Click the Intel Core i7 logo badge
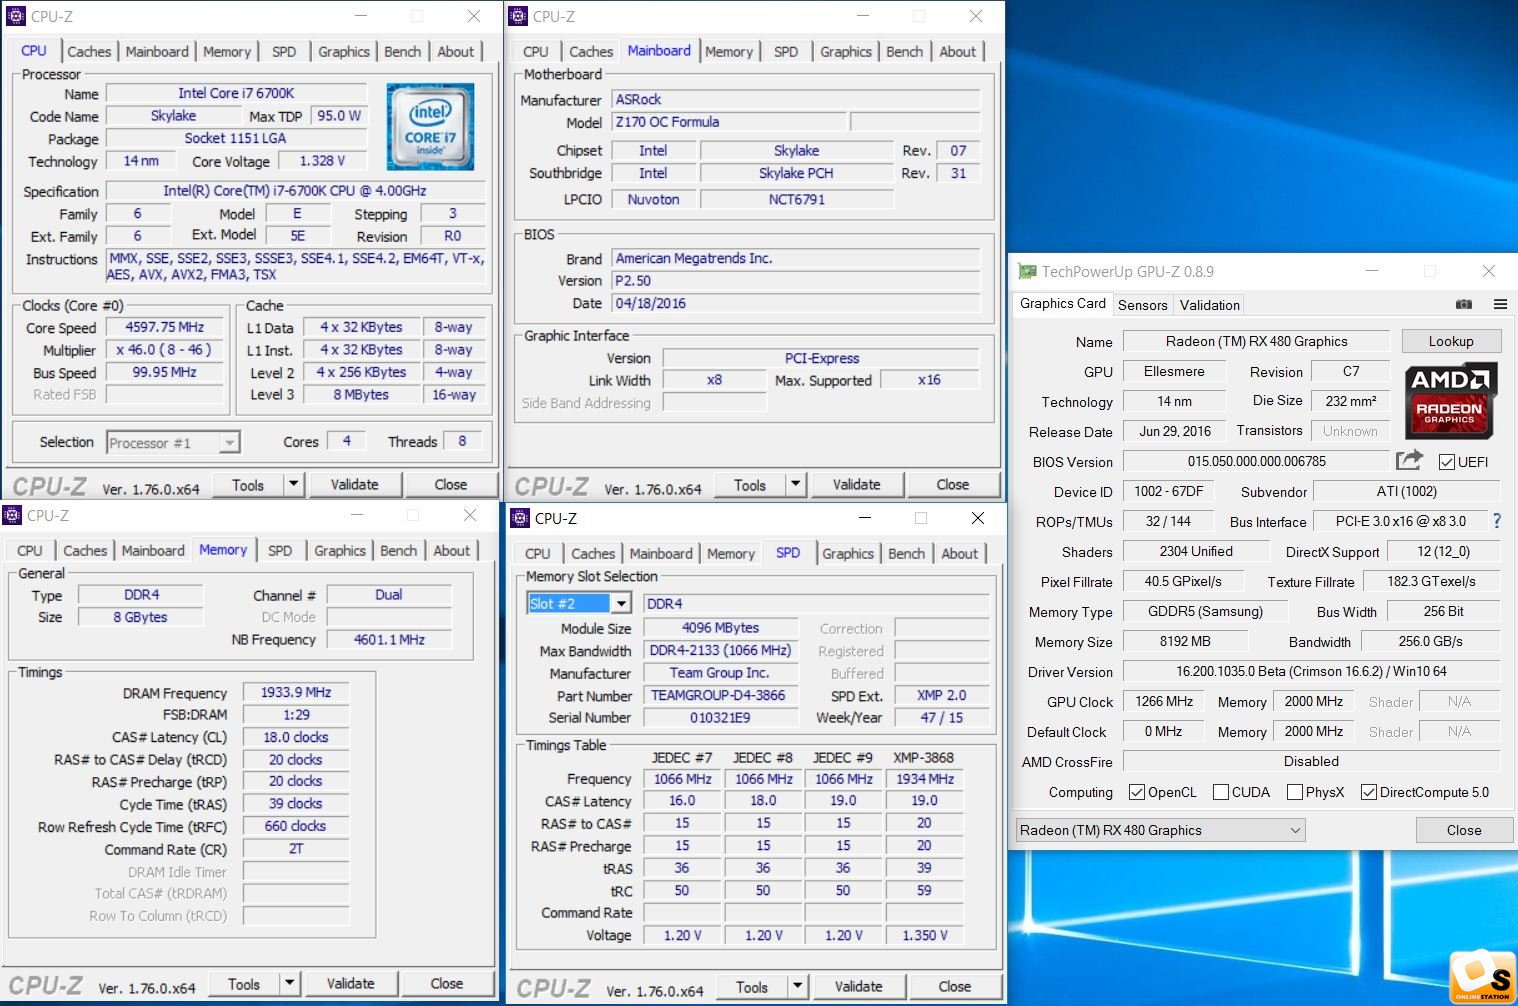1518x1006 pixels. [430, 127]
